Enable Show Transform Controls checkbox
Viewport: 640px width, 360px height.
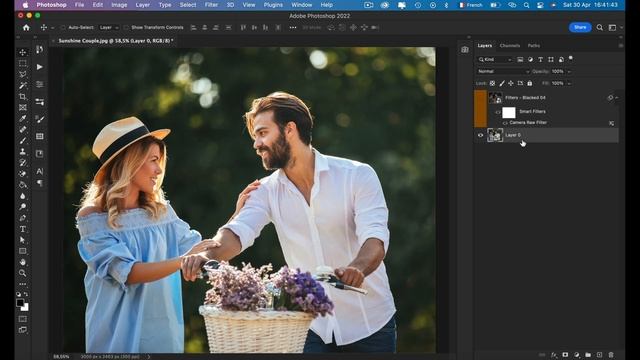tap(126, 27)
